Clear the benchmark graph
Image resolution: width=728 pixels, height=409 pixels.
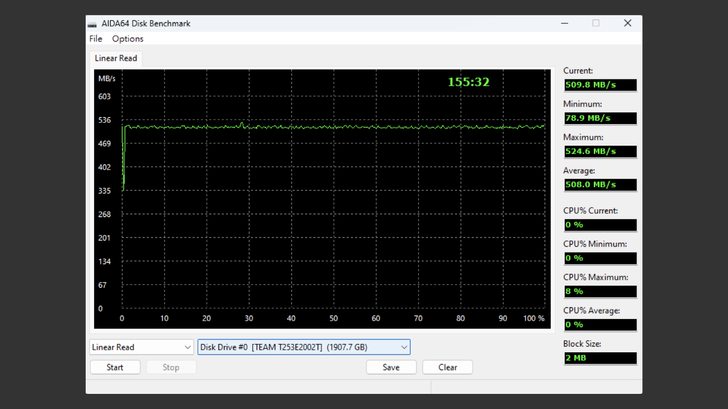(447, 367)
